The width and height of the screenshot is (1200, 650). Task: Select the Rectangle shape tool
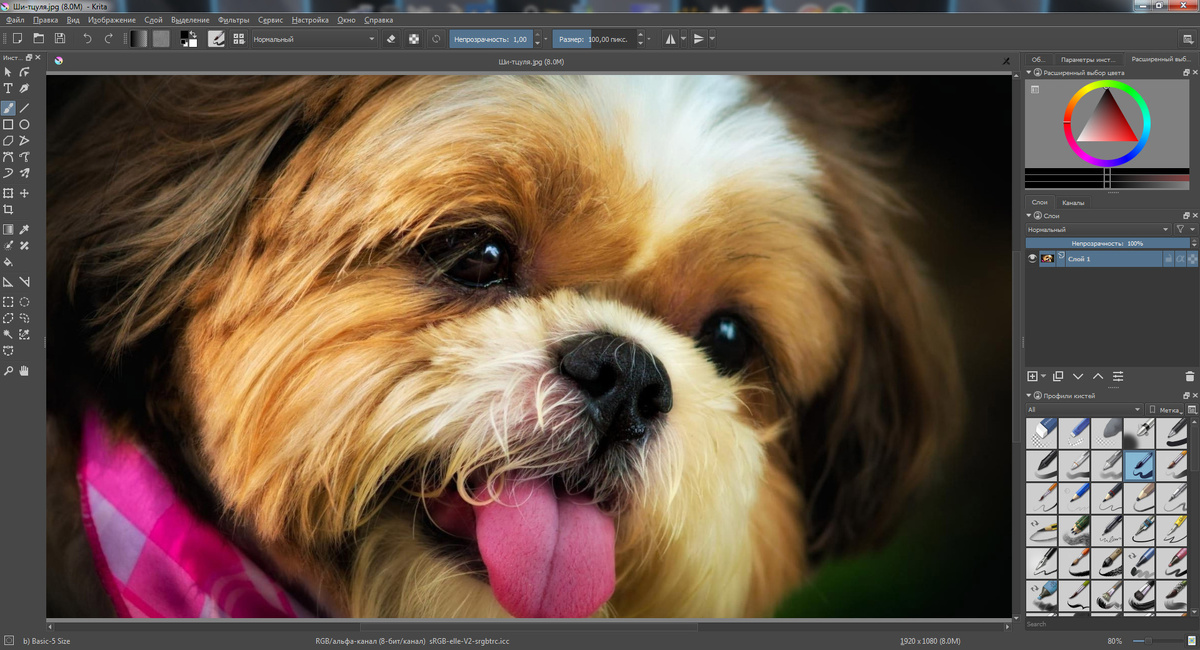pos(8,124)
